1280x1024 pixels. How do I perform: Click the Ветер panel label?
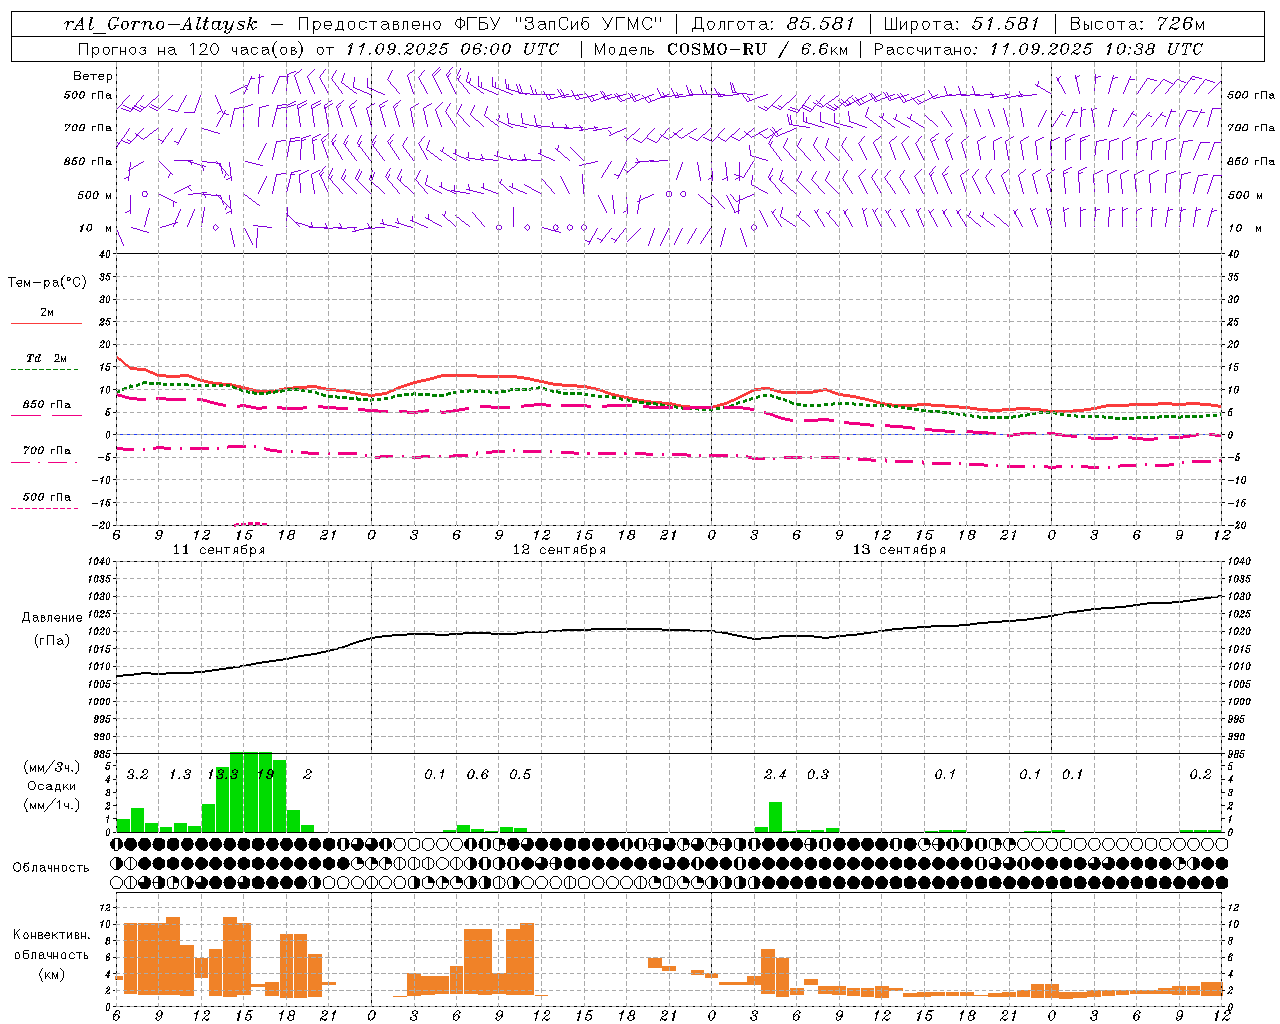[x=92, y=76]
